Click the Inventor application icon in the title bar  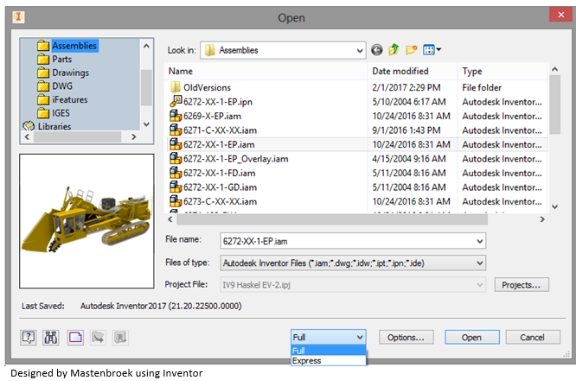18,17
